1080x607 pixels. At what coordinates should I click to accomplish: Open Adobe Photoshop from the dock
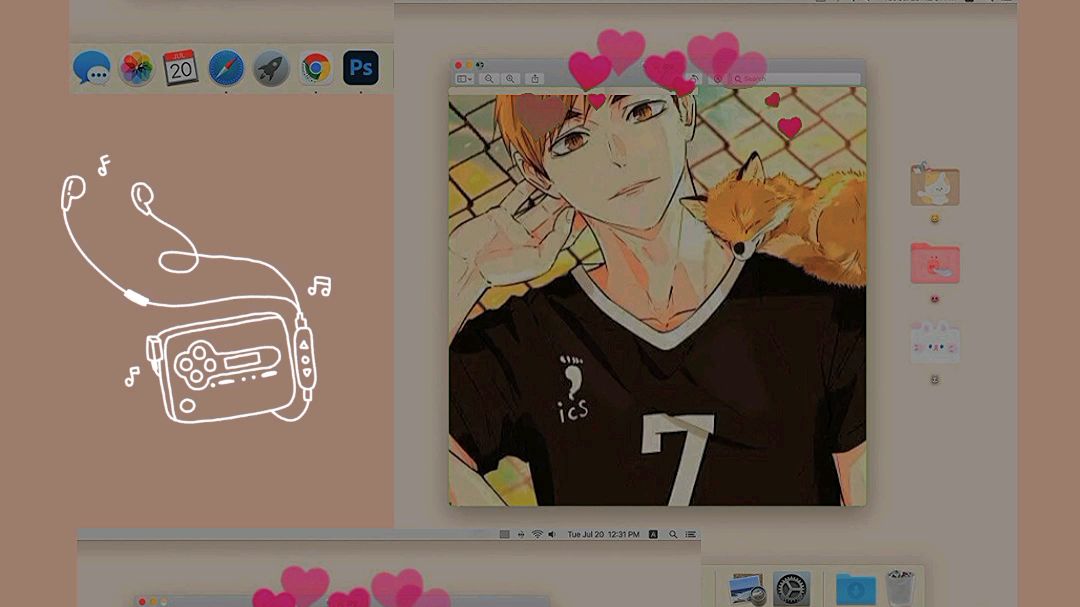point(360,68)
